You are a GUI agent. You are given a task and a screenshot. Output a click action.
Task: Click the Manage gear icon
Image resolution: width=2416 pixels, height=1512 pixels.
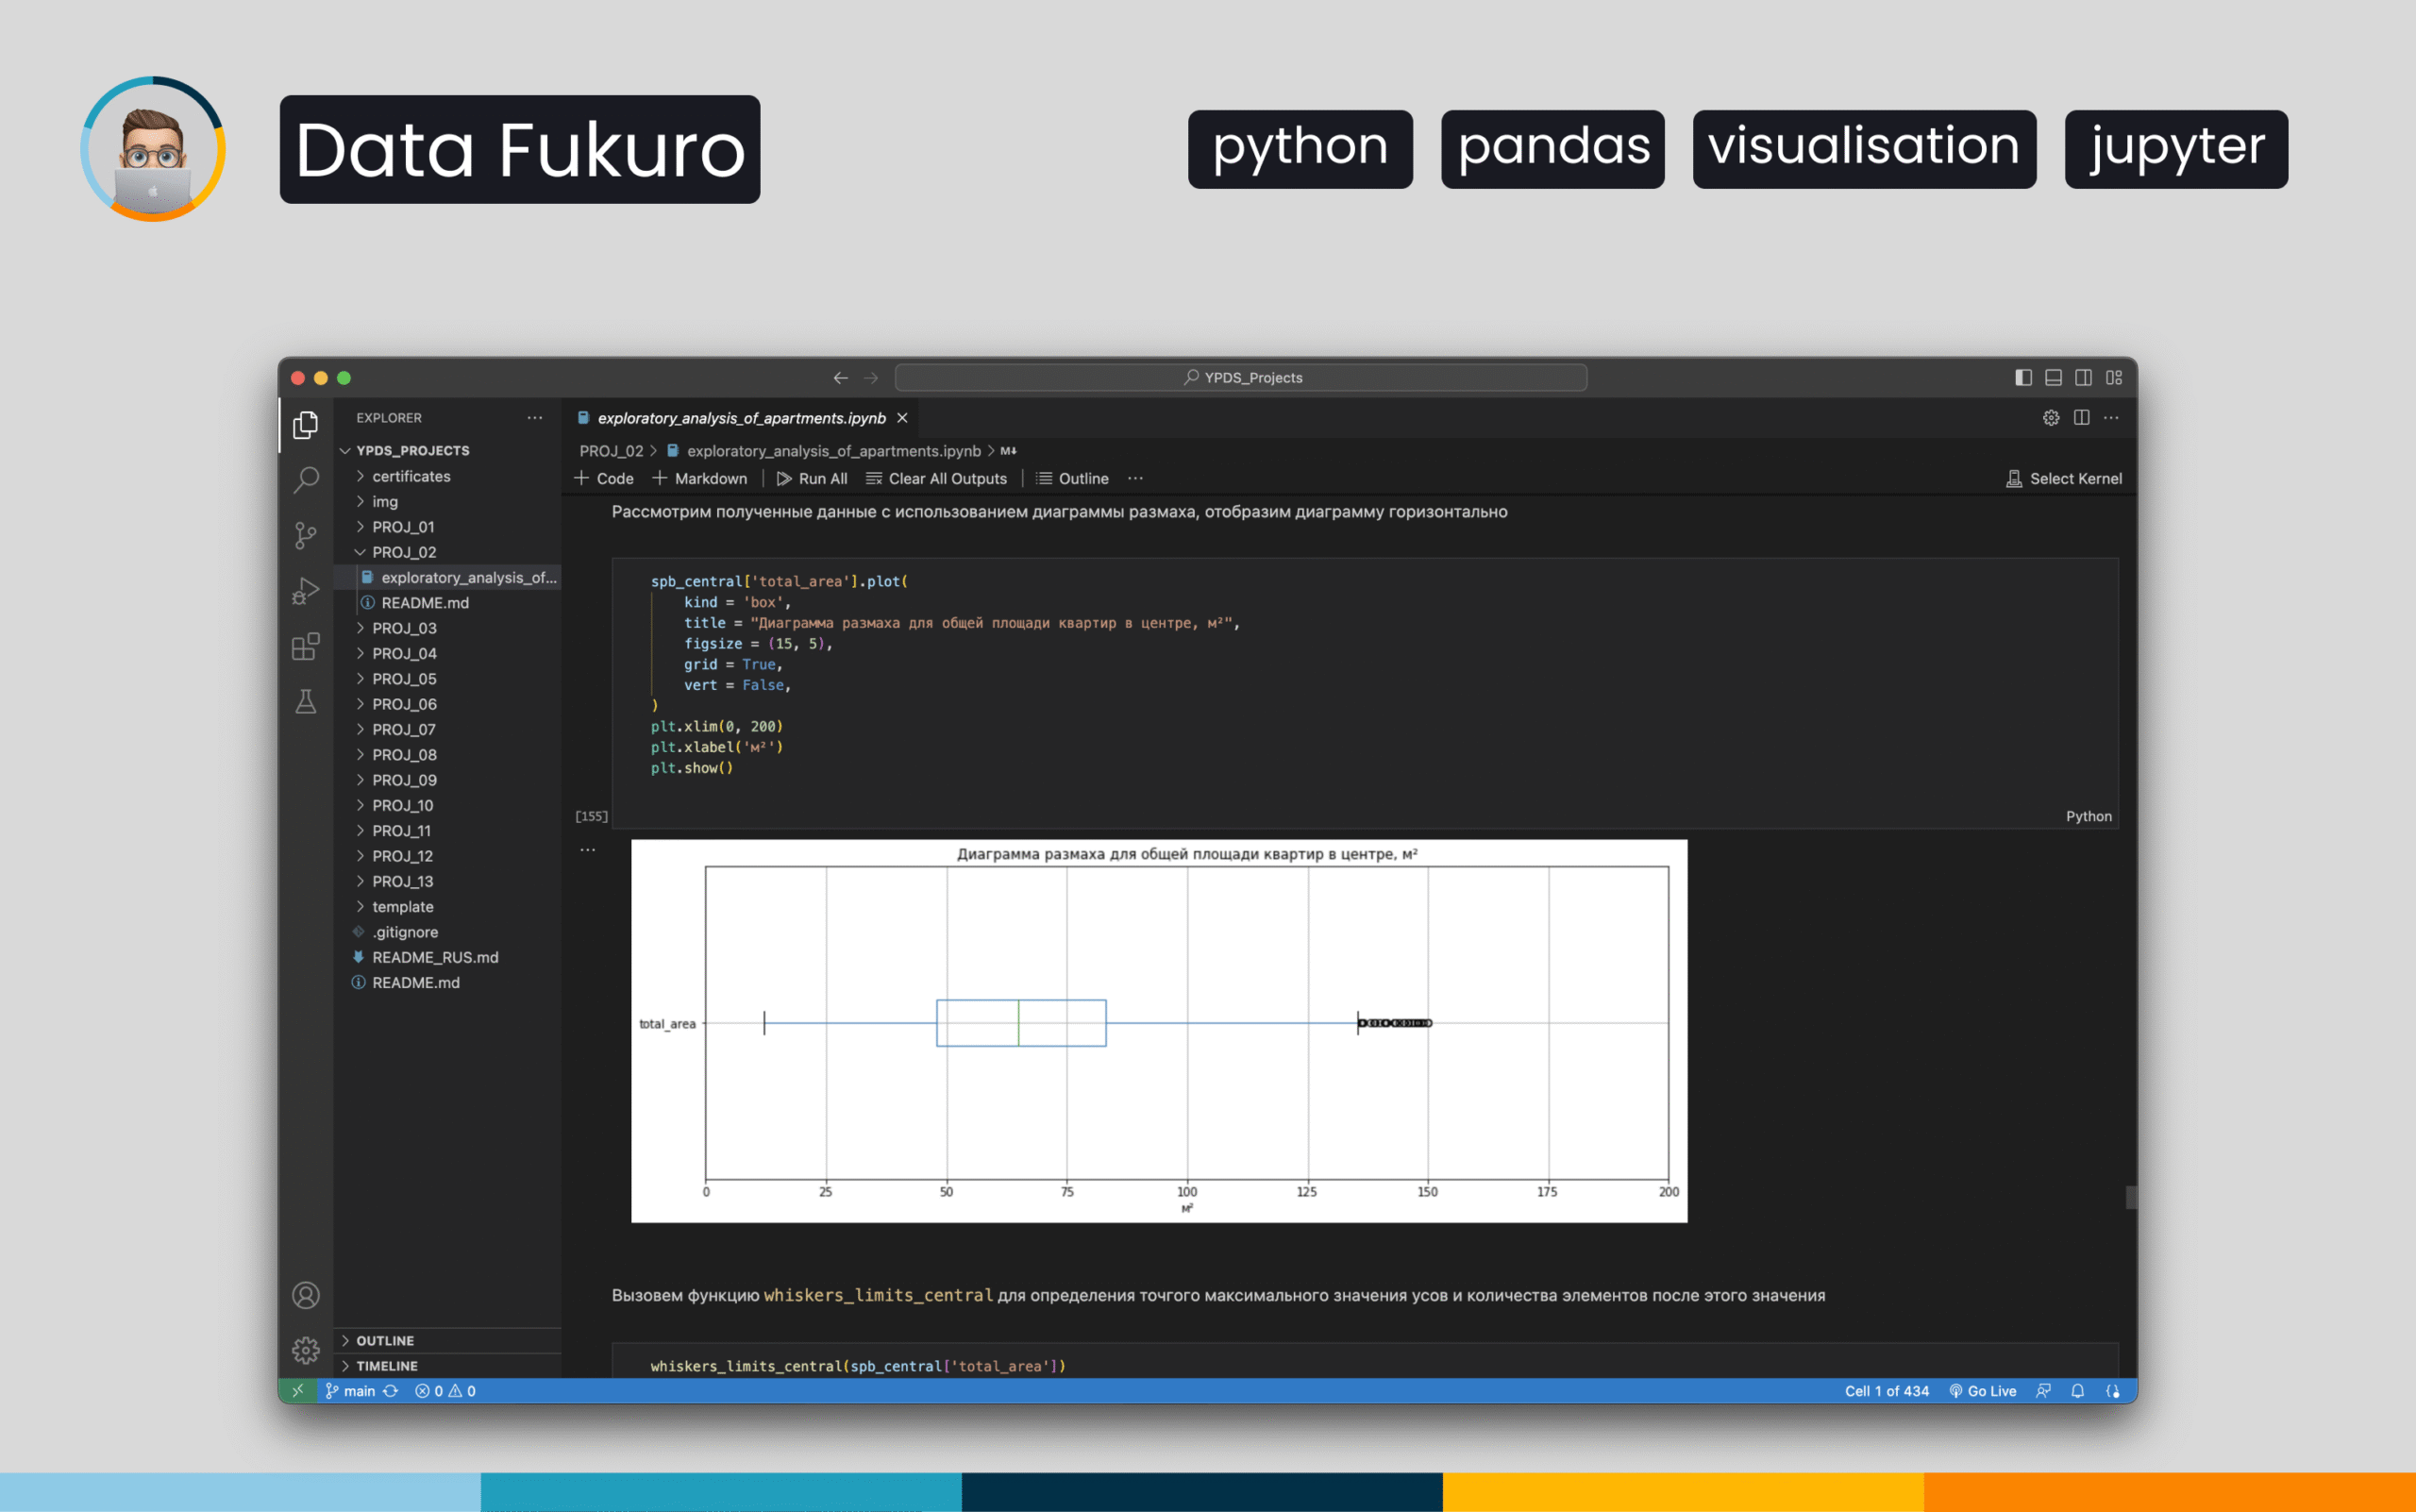click(306, 1350)
